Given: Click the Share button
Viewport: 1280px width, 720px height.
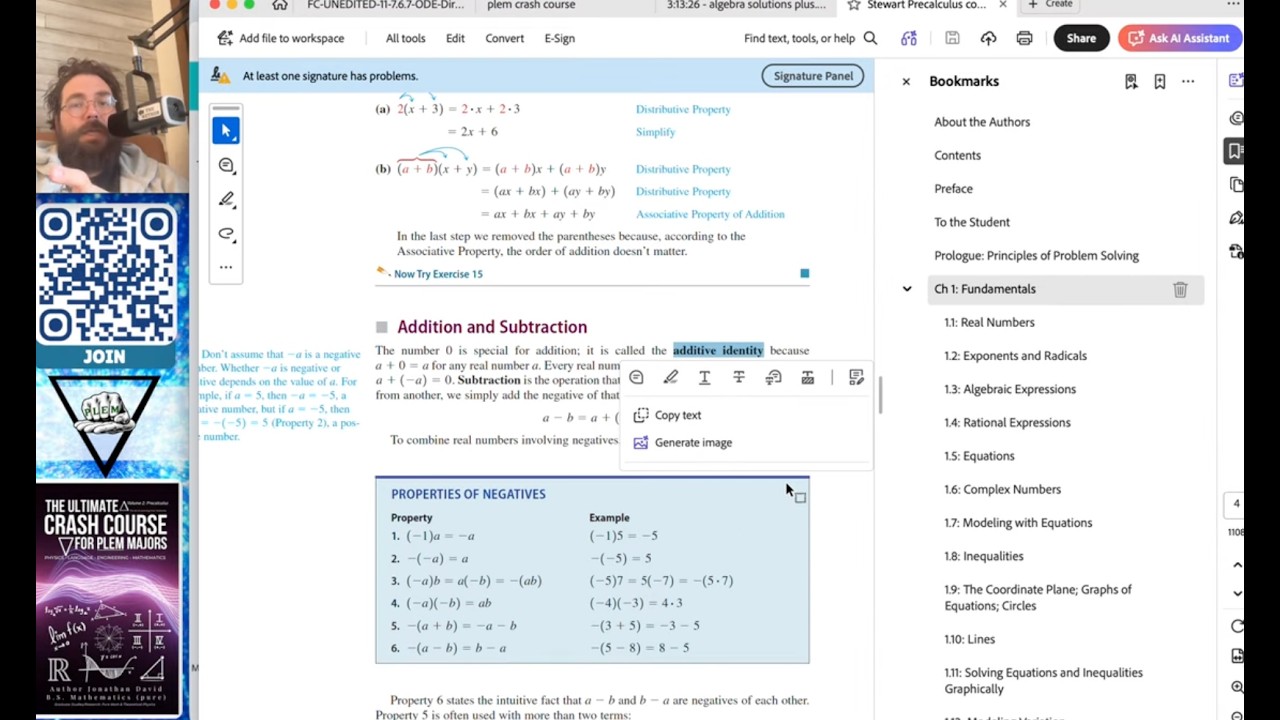Looking at the screenshot, I should [x=1081, y=38].
